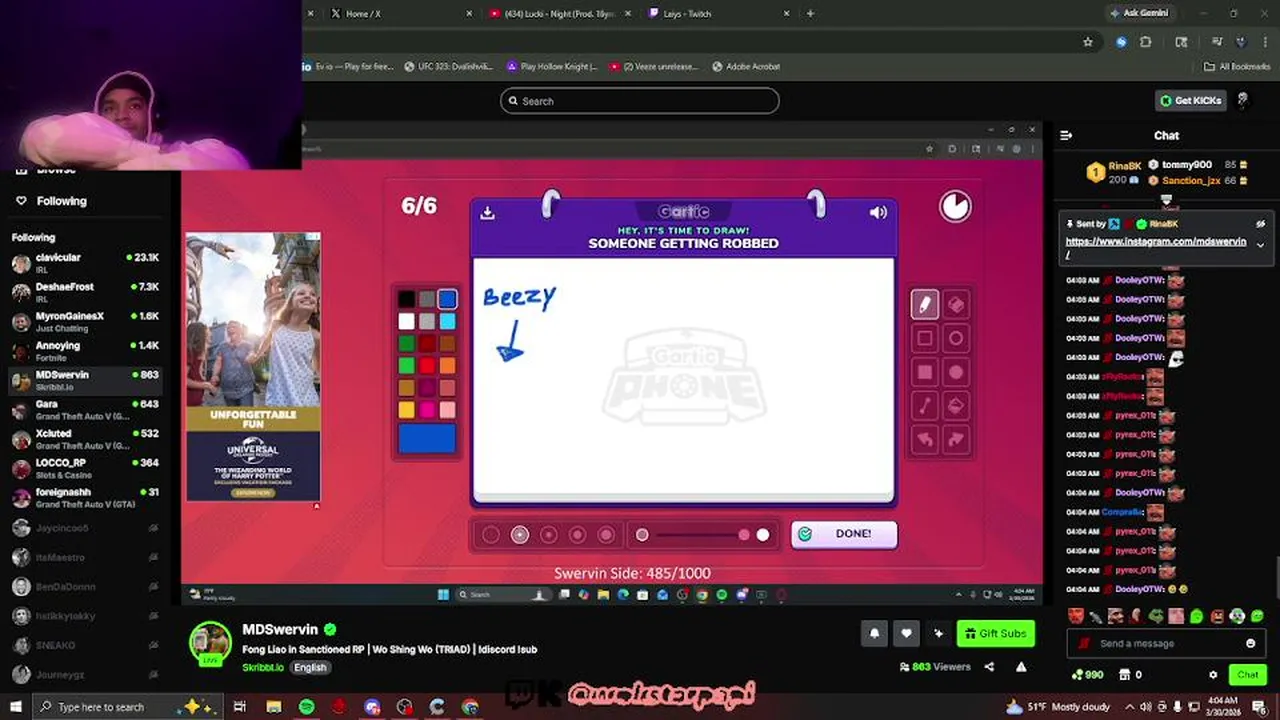1280x720 pixels.
Task: Report the stream with warning icon
Action: [1021, 667]
